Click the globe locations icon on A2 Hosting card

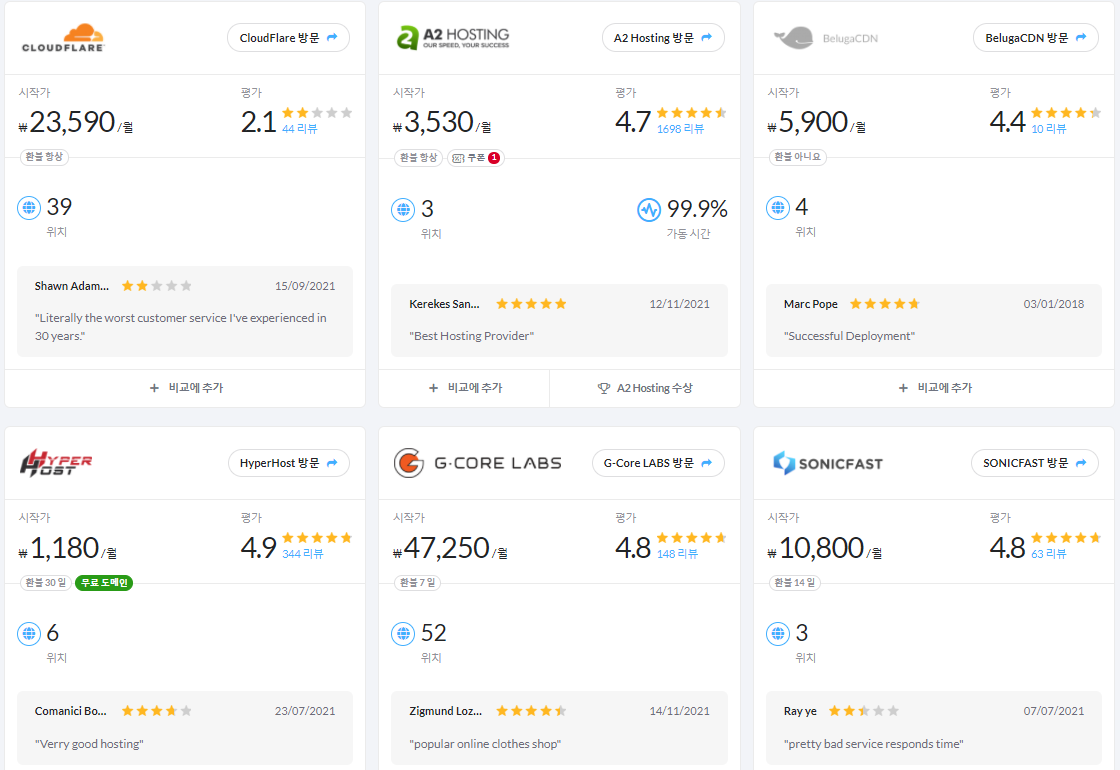pyautogui.click(x=403, y=210)
